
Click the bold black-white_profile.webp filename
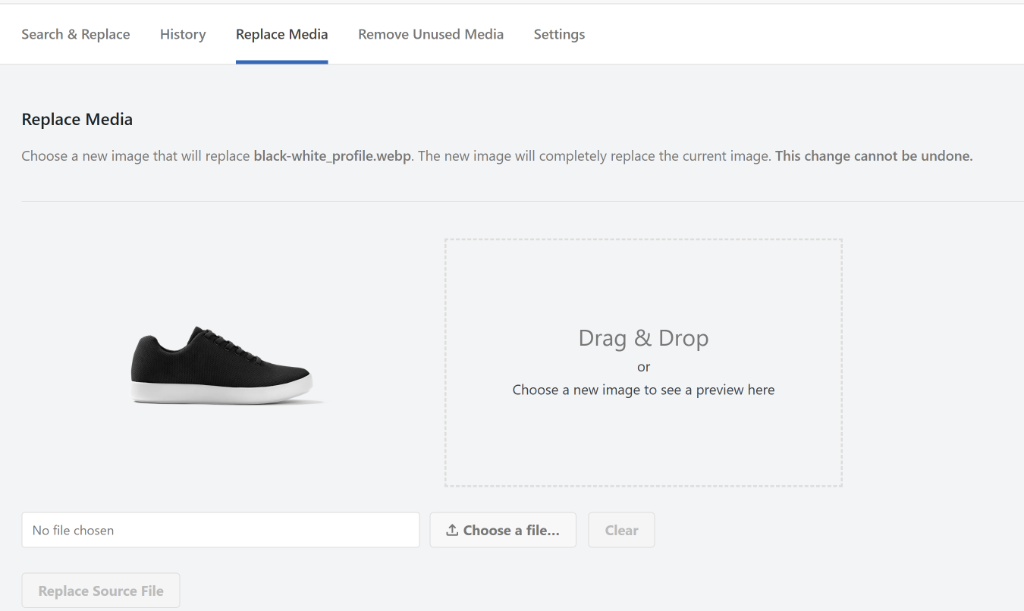(x=332, y=156)
